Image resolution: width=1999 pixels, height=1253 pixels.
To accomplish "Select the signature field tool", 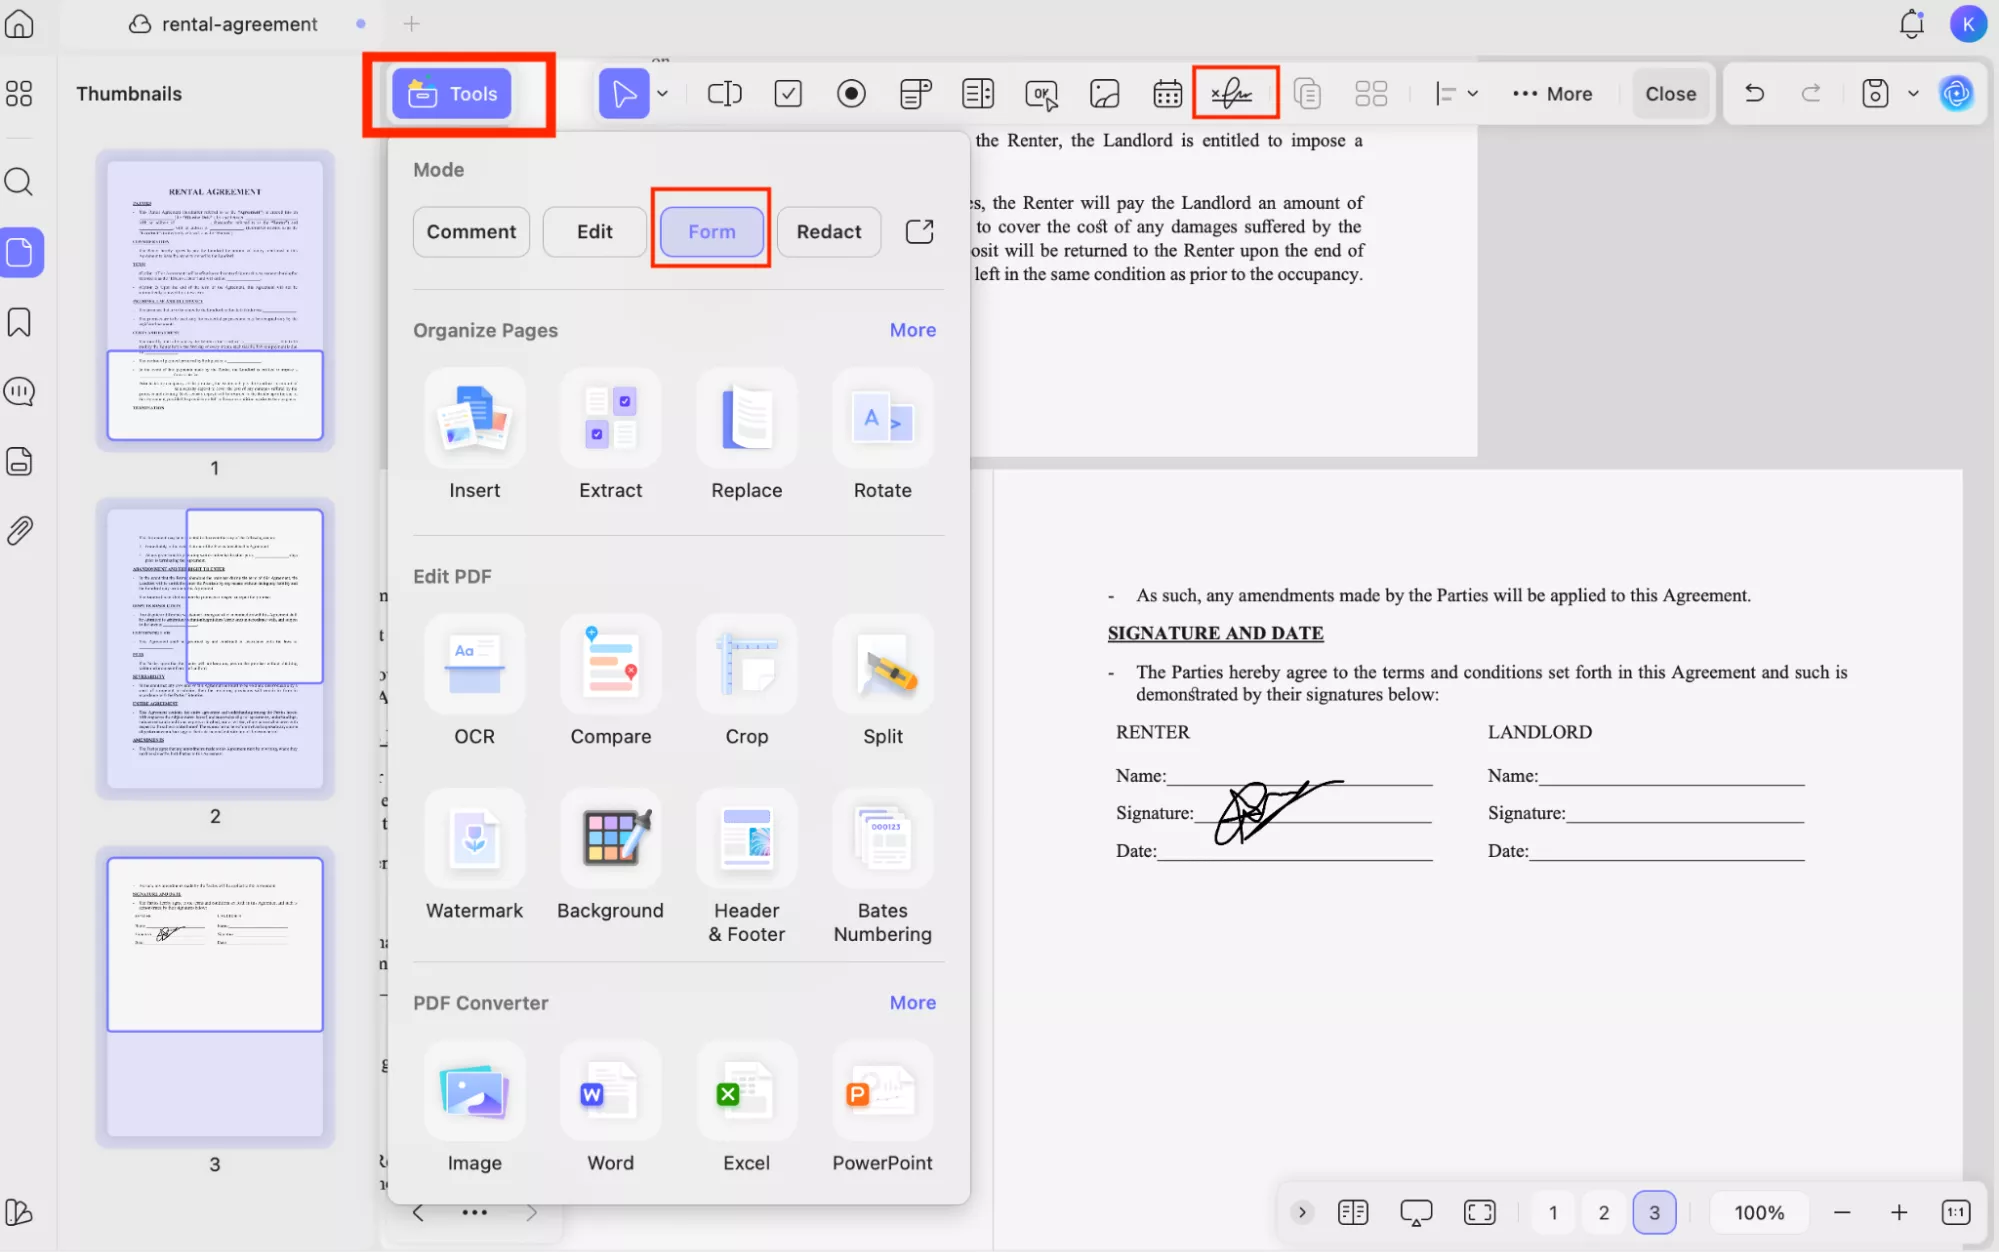I will coord(1234,93).
